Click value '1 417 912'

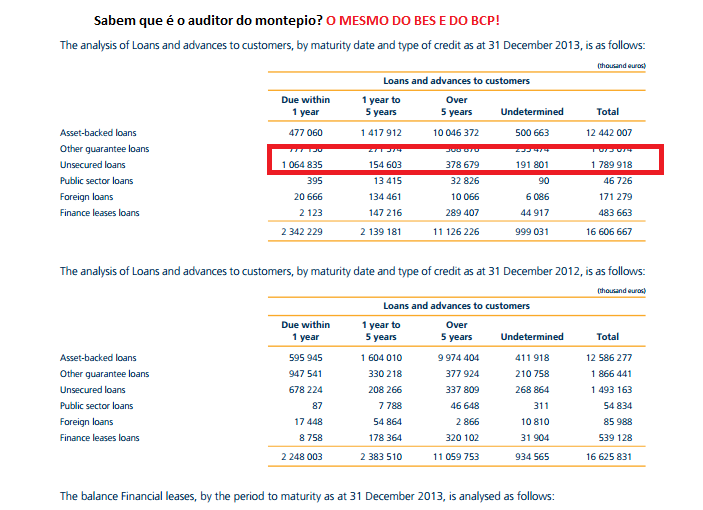point(381,133)
